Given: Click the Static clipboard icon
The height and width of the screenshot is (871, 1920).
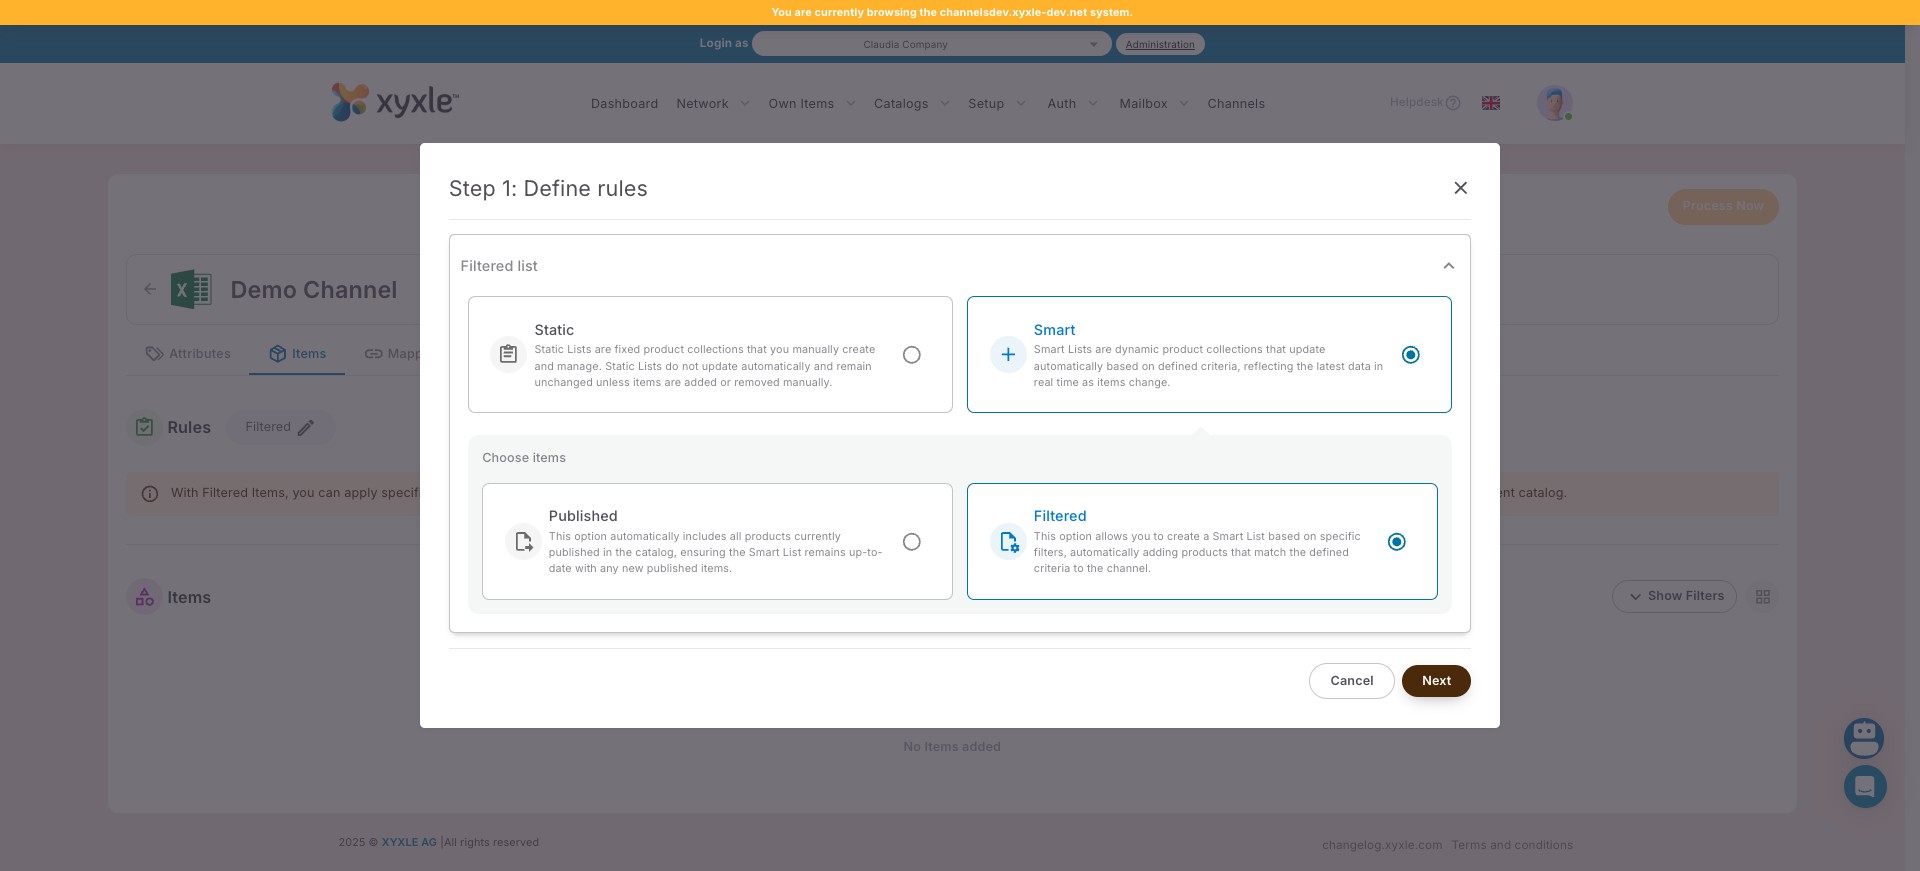Looking at the screenshot, I should tap(508, 354).
